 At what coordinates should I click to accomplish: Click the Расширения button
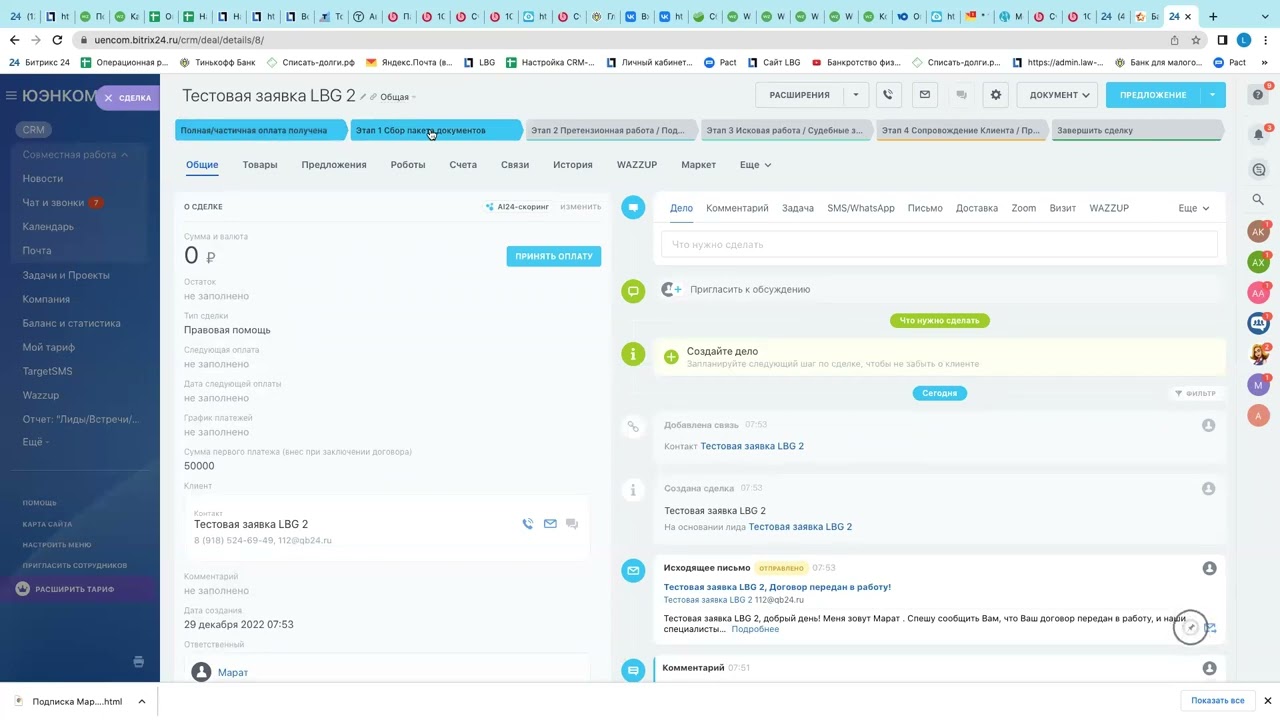click(x=800, y=95)
